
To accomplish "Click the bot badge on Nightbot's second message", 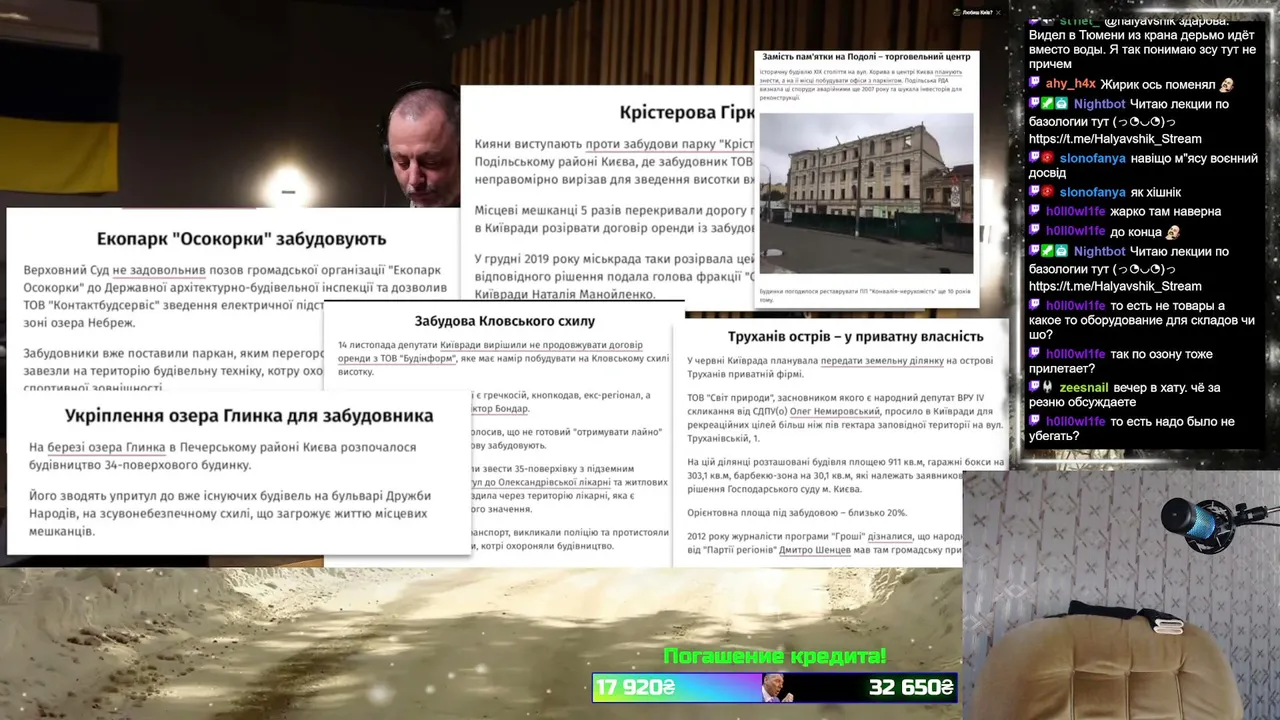I will tap(1061, 251).
